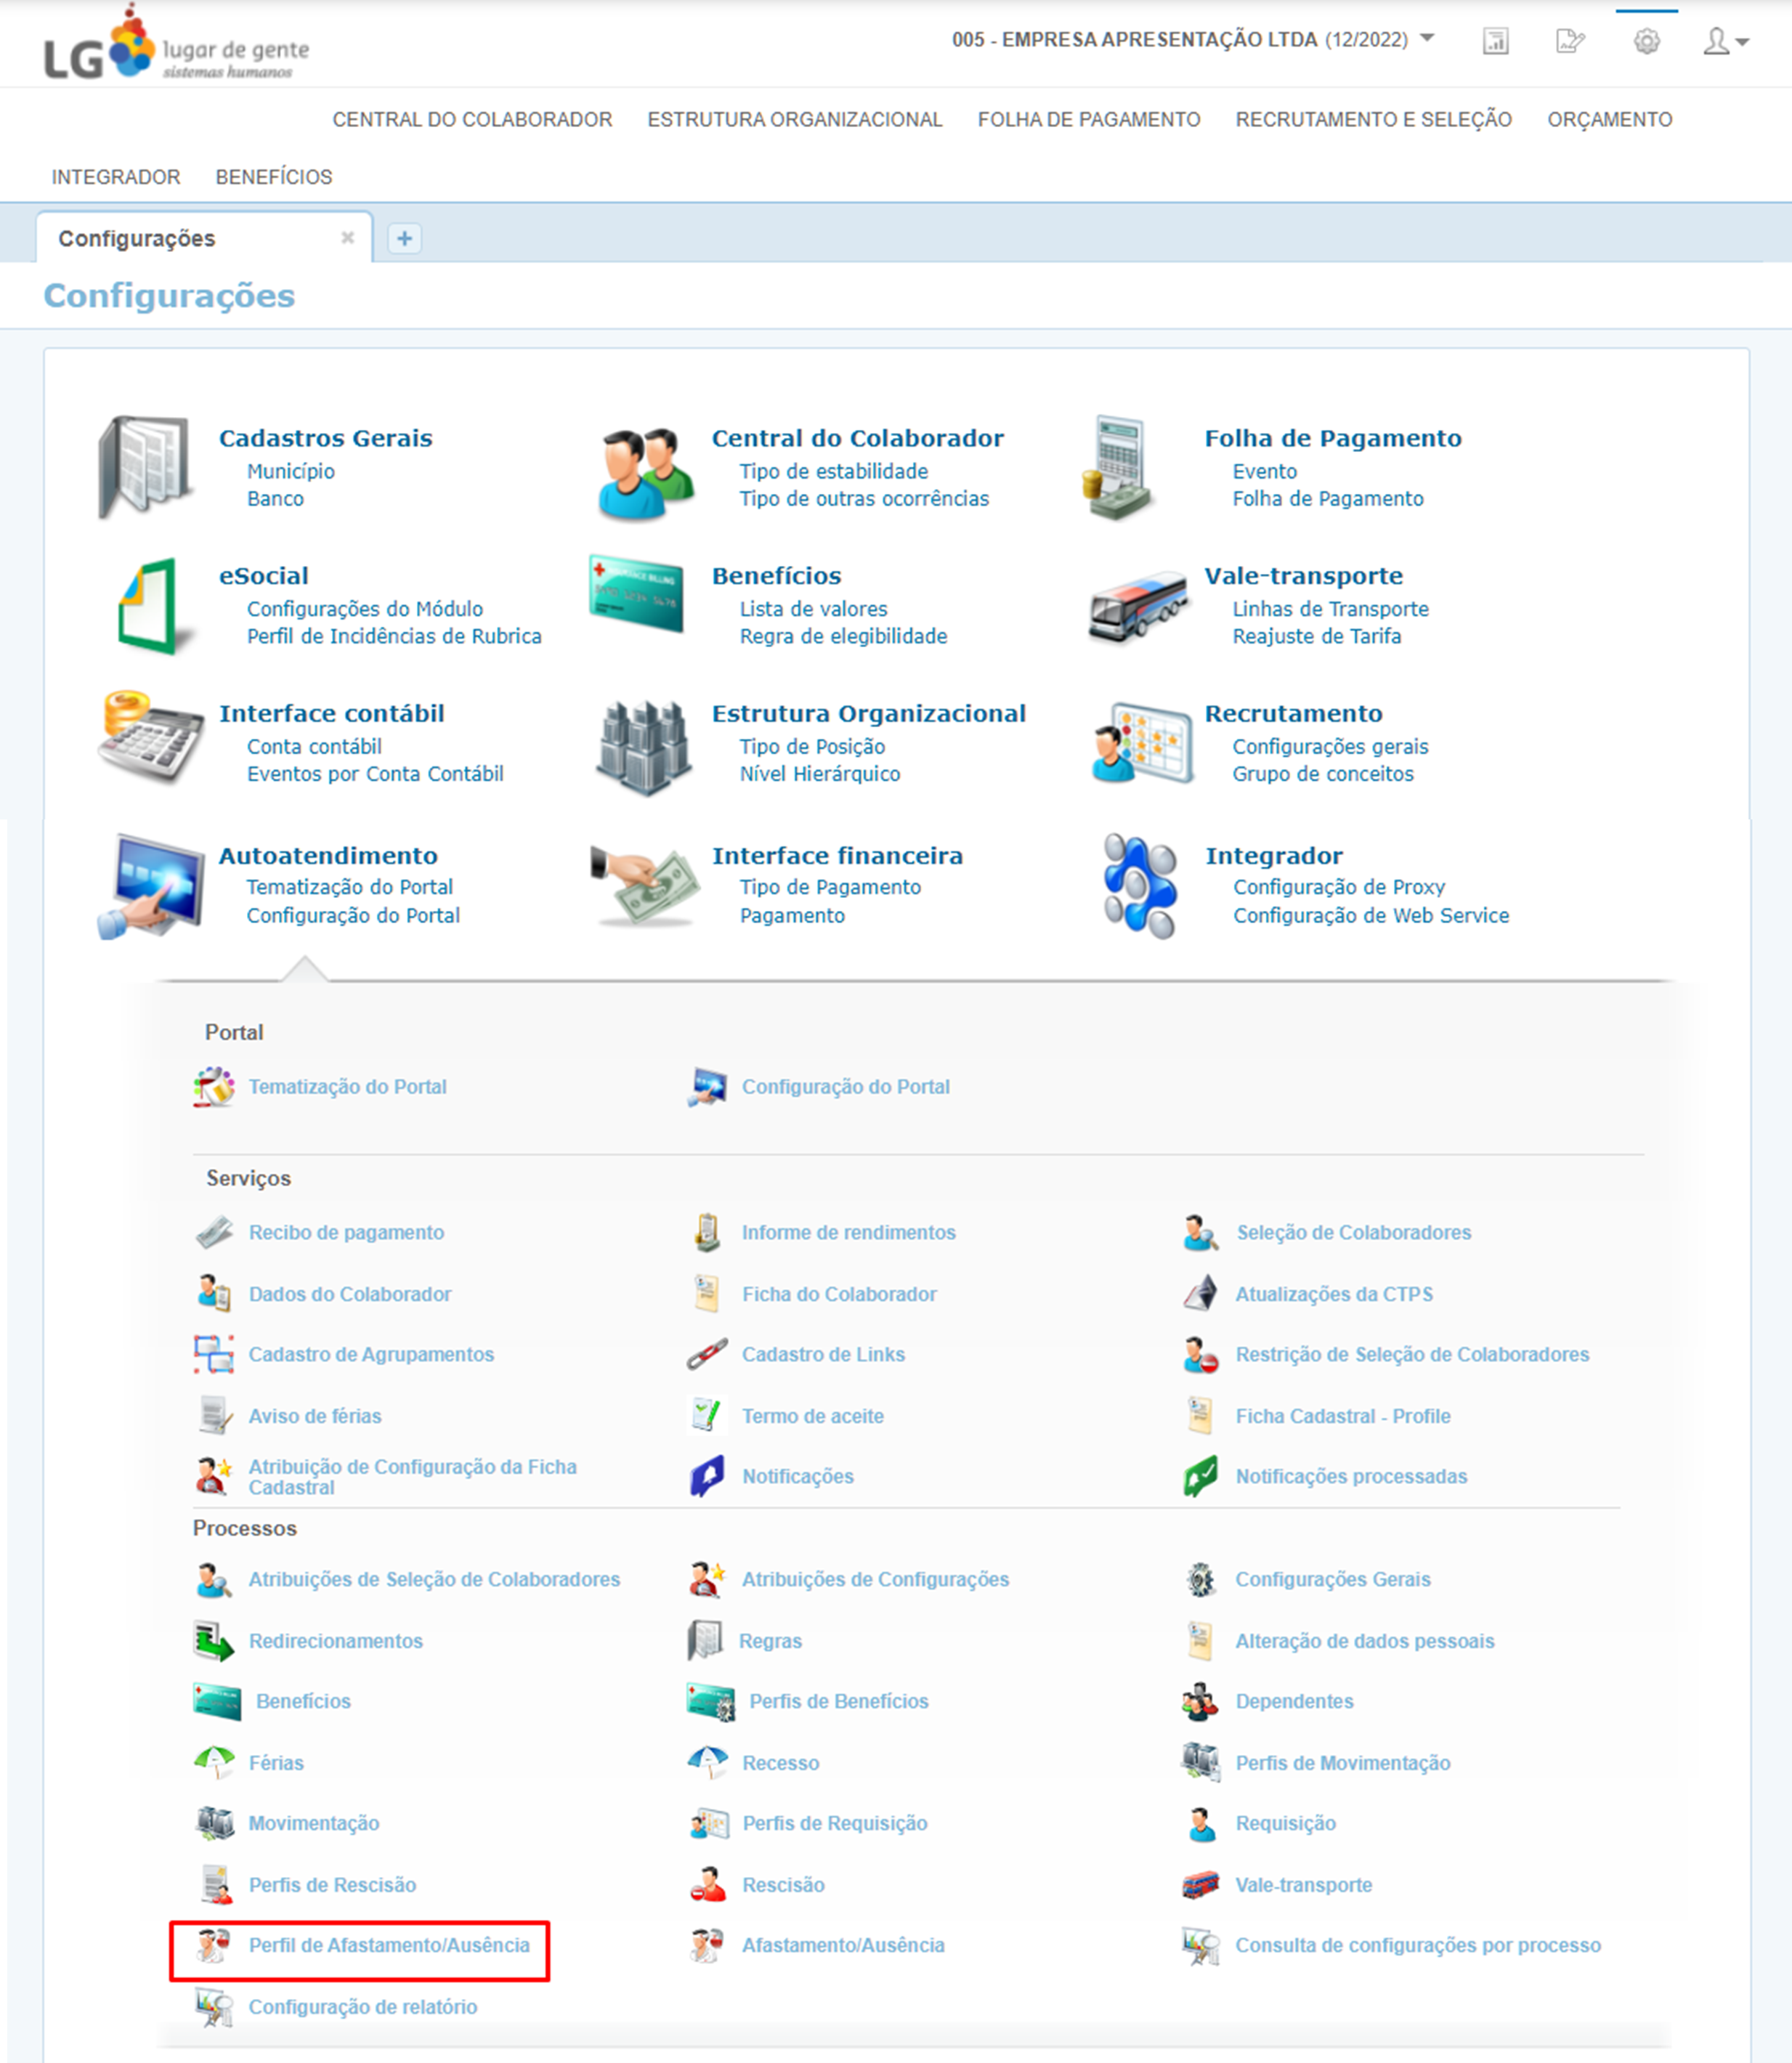Click the report icon in top header
The width and height of the screenshot is (1792, 2063).
(1495, 41)
